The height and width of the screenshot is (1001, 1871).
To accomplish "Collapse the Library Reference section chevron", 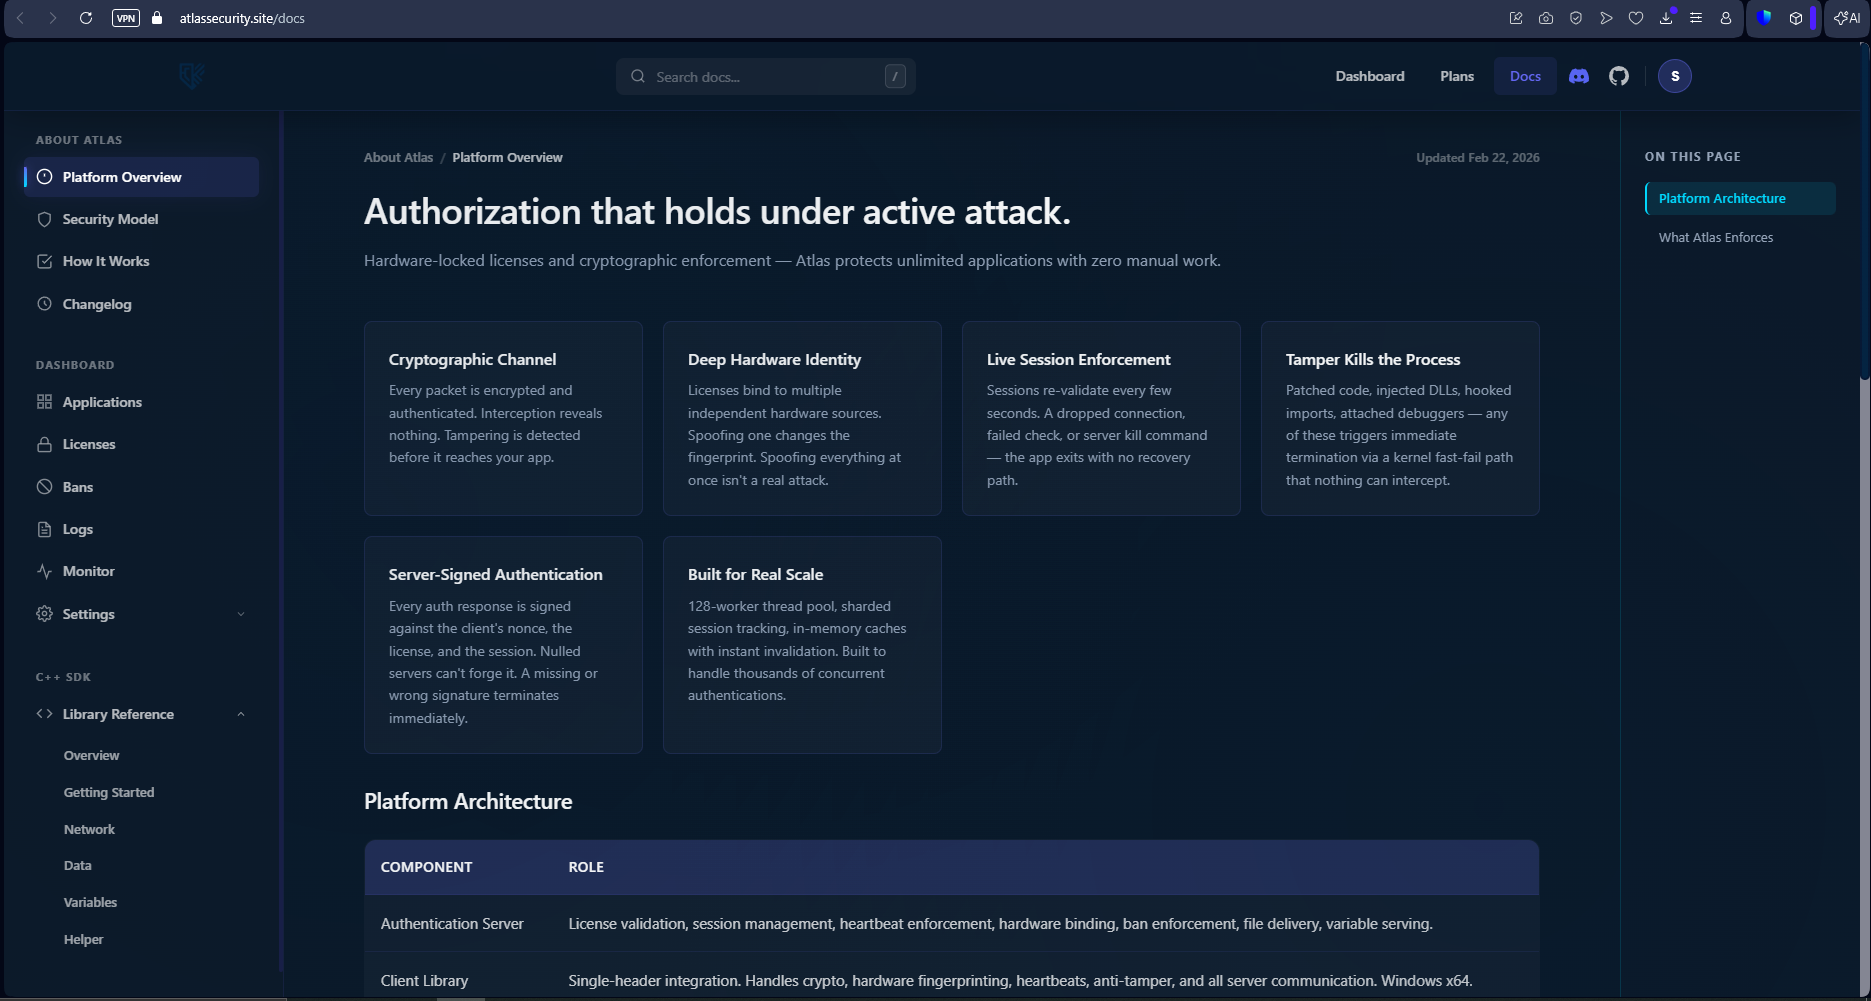I will pyautogui.click(x=241, y=714).
